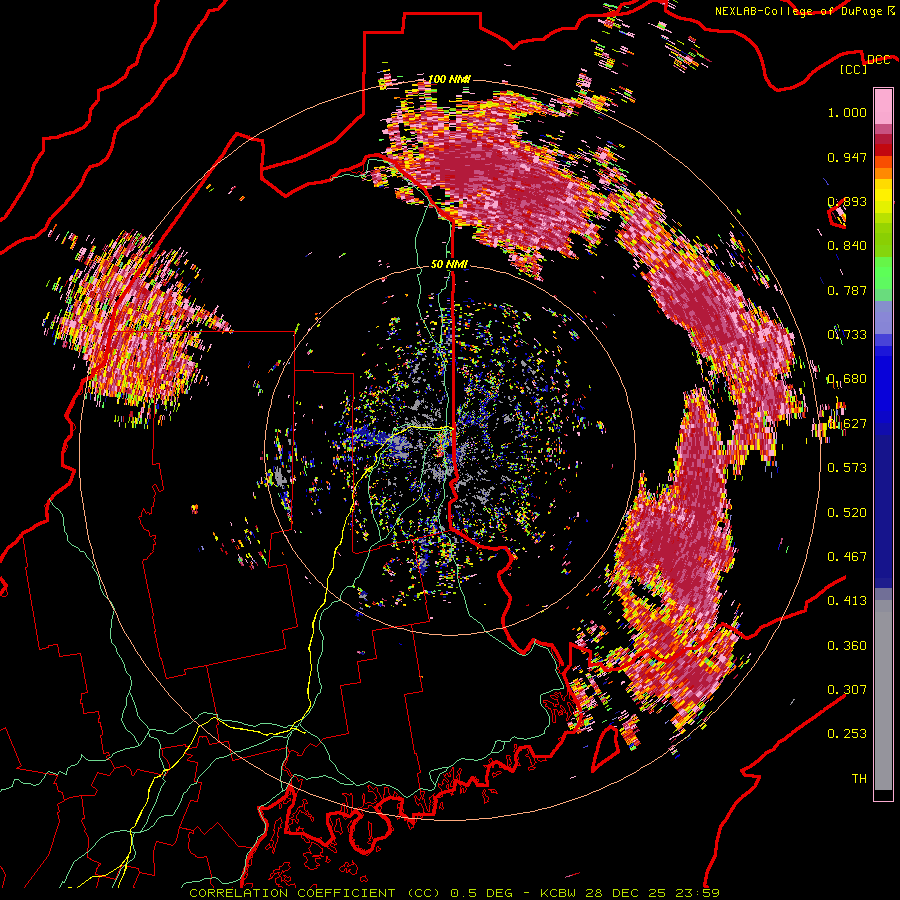Select the 0.627 scale value
Screen dimensions: 900x900
pyautogui.click(x=847, y=424)
